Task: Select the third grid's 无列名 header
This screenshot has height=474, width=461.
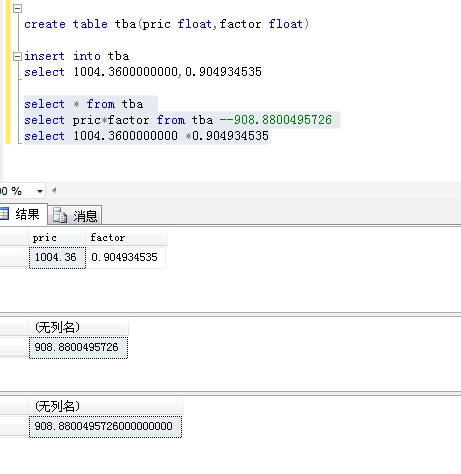Action: (x=105, y=406)
